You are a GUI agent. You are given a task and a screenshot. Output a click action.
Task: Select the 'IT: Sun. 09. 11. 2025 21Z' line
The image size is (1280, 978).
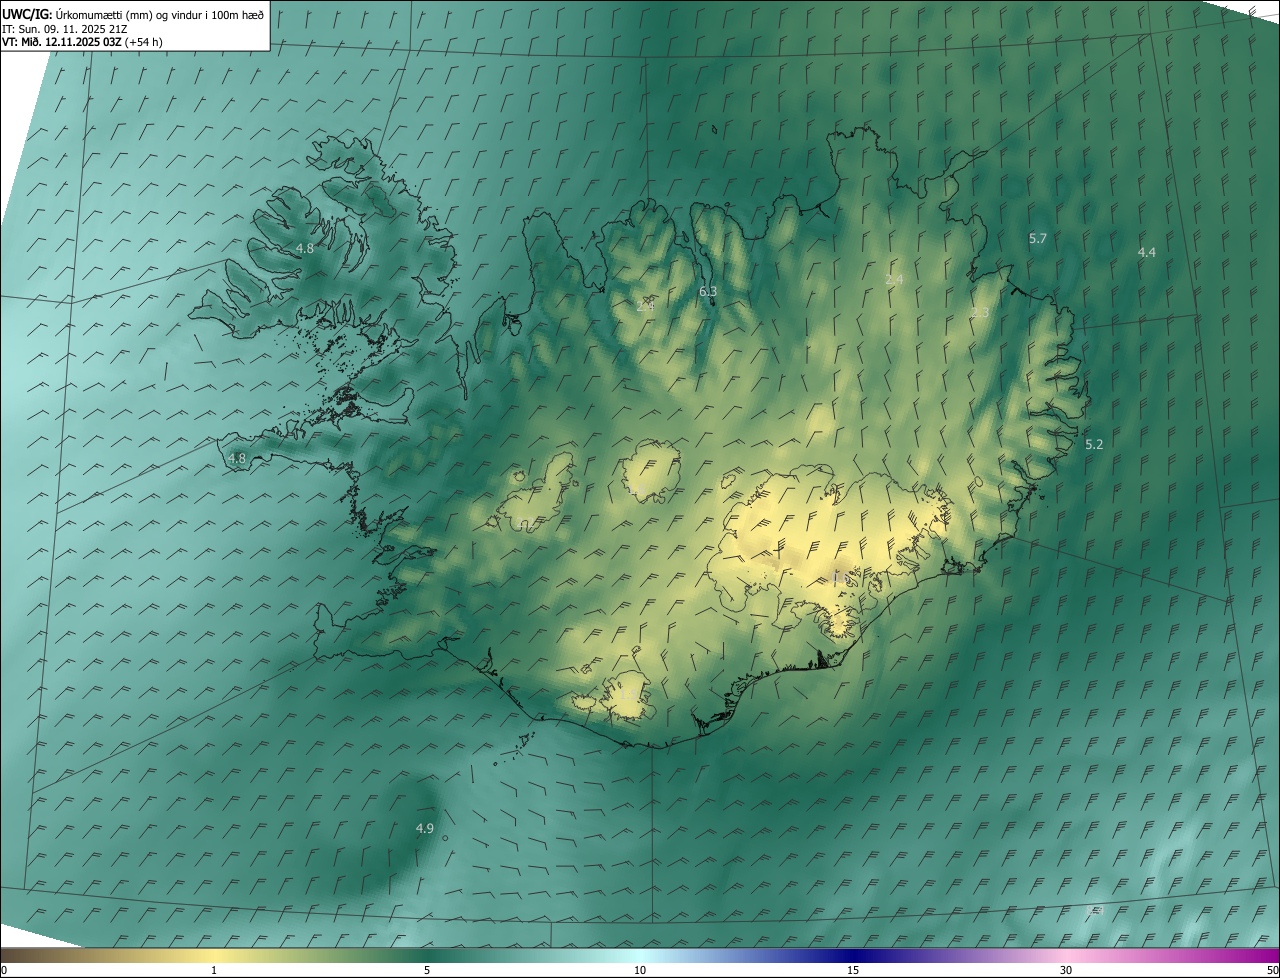tap(64, 28)
